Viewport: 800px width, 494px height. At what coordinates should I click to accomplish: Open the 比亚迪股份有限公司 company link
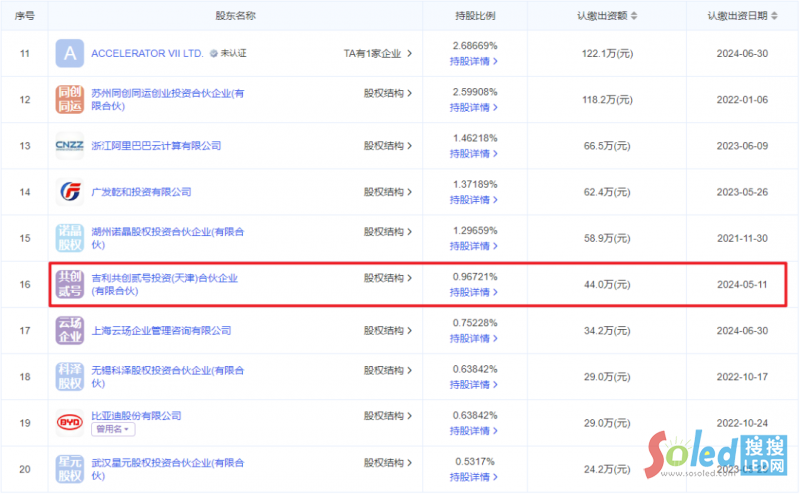click(x=136, y=414)
